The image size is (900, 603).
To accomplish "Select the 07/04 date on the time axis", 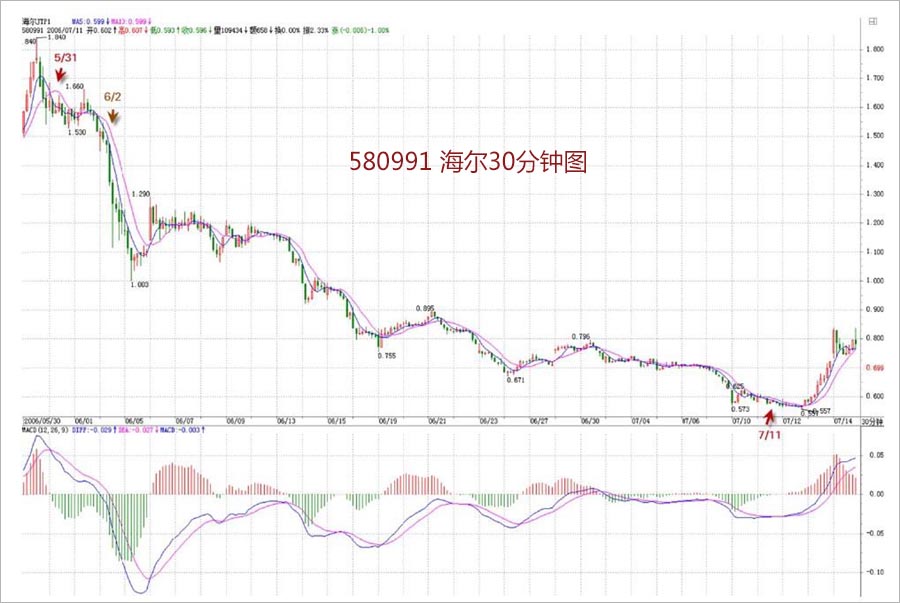I will coord(639,421).
